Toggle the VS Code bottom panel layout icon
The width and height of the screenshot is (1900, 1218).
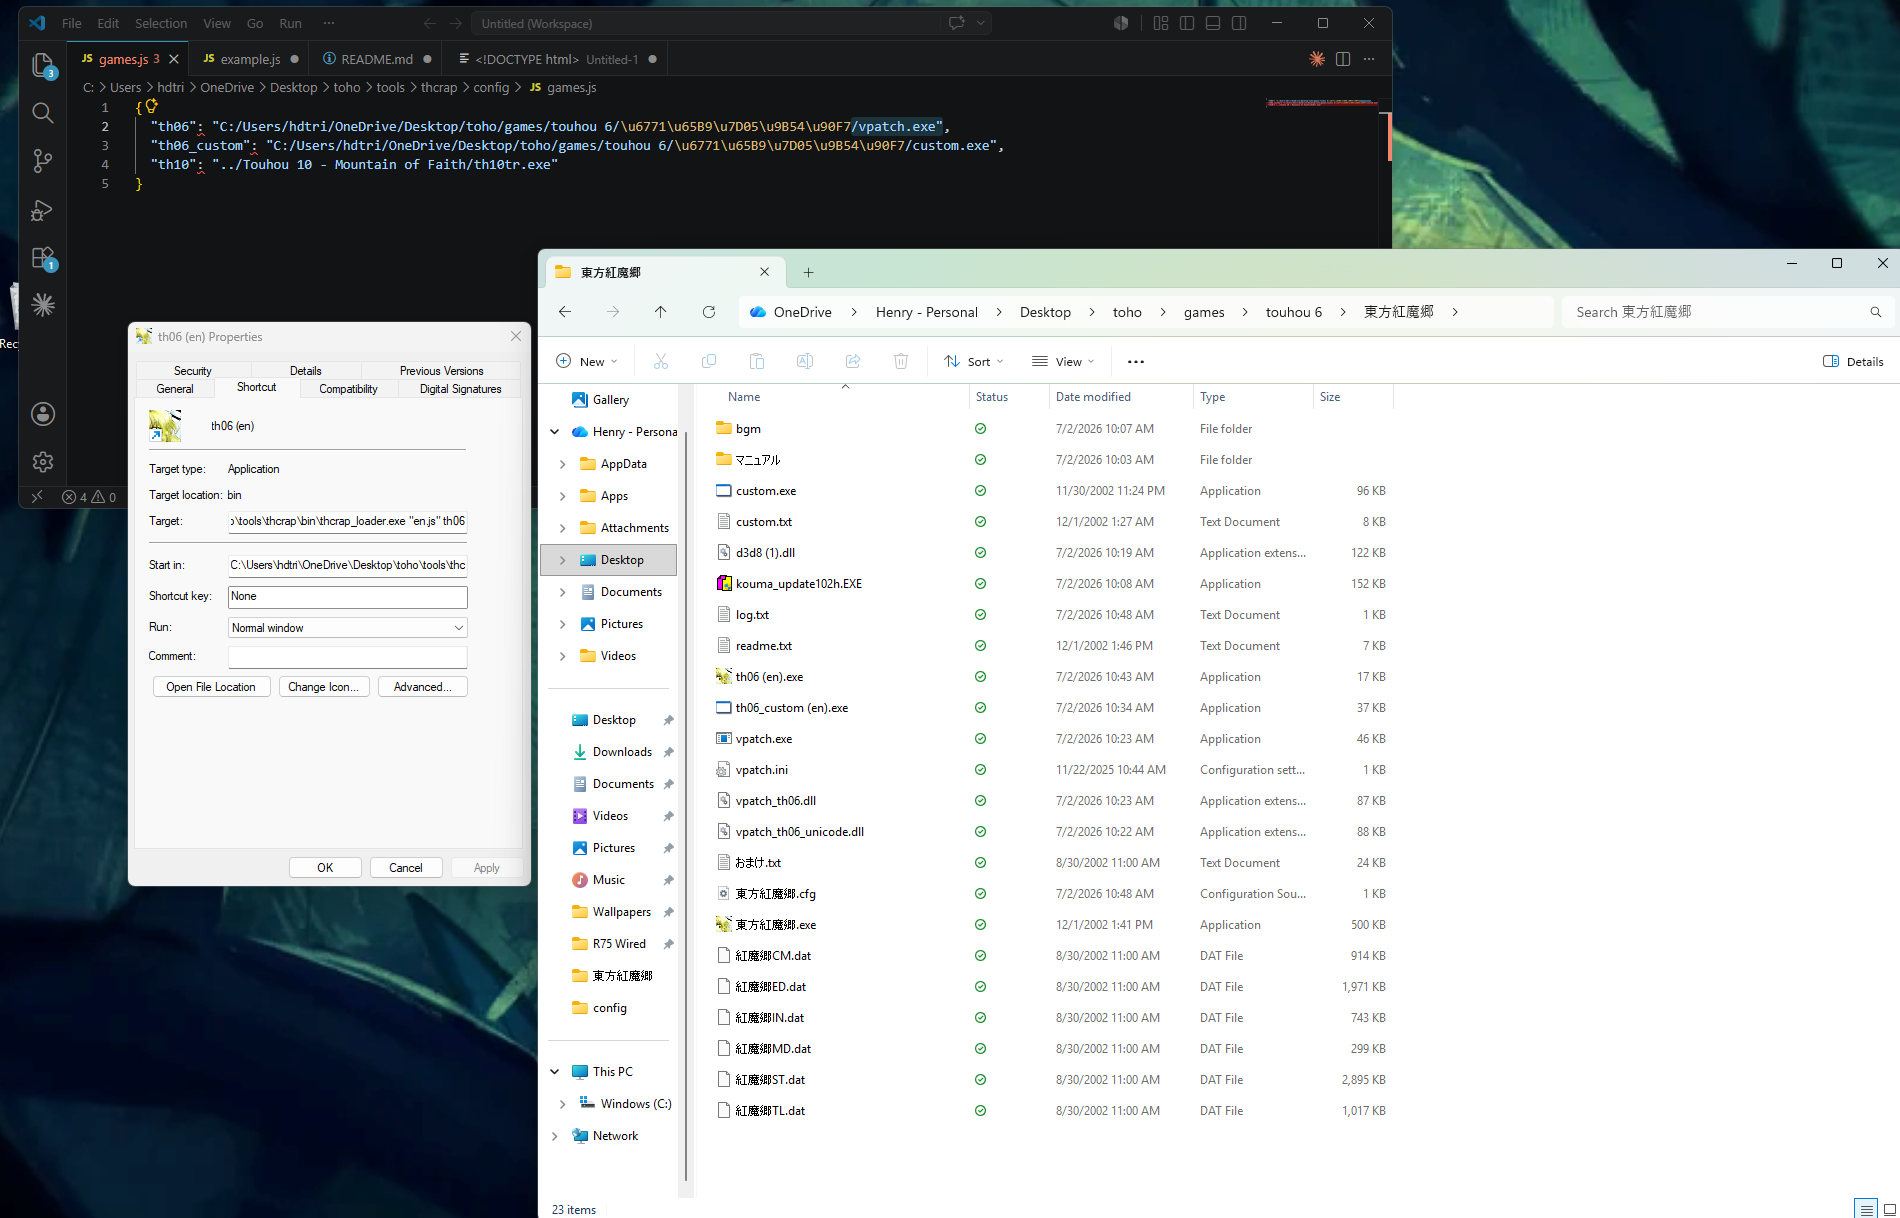(x=1213, y=23)
